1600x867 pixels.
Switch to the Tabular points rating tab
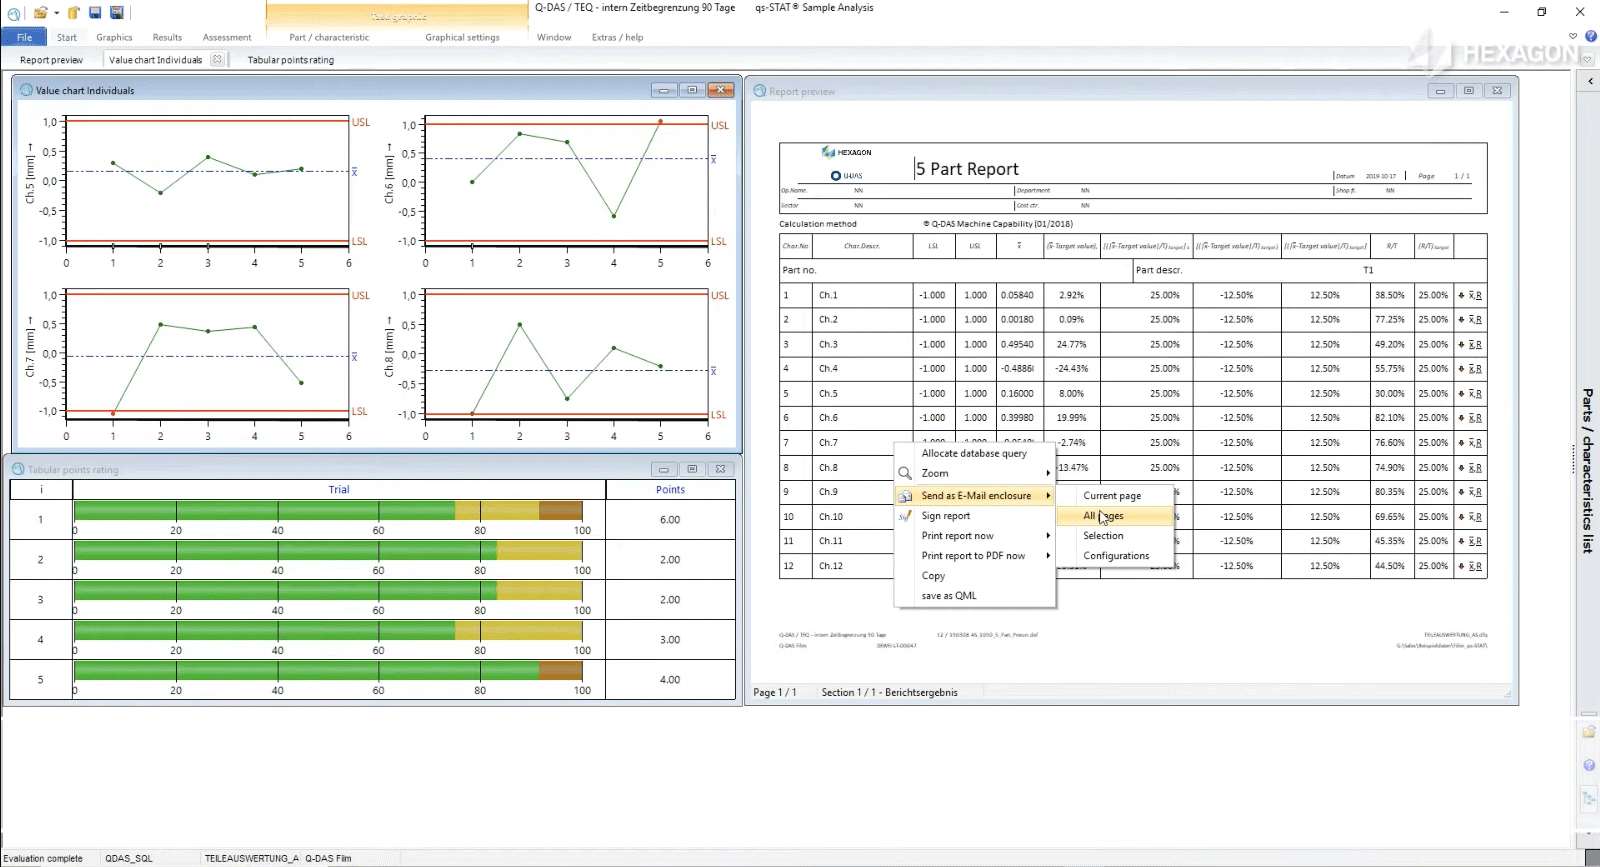(x=290, y=60)
